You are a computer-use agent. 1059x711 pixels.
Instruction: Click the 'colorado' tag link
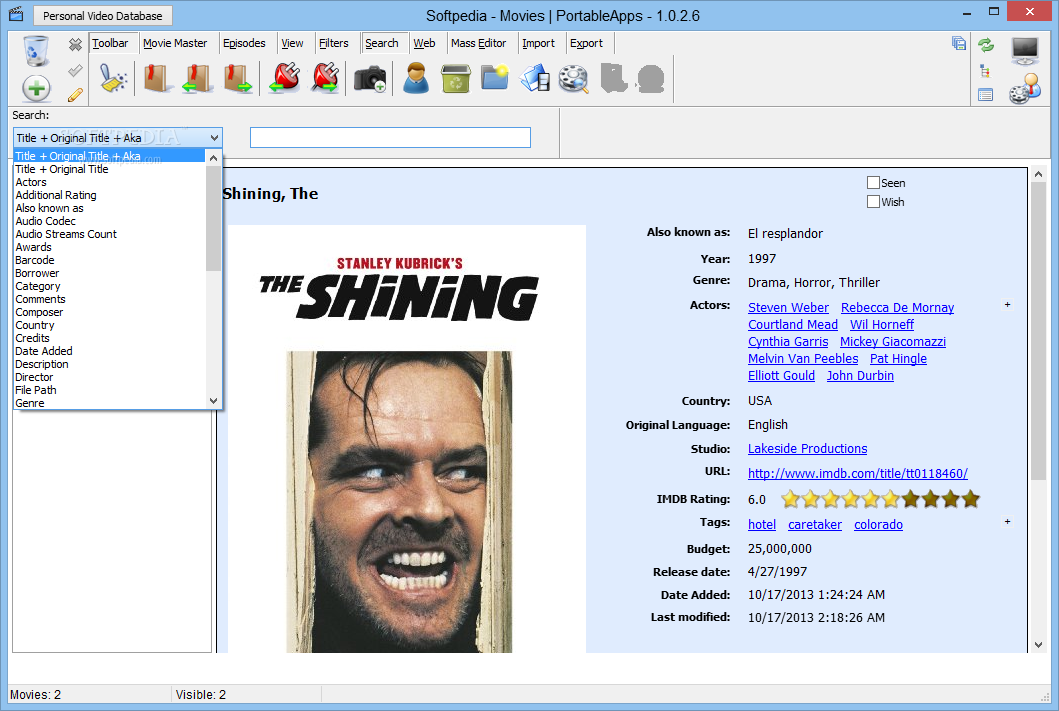pyautogui.click(x=878, y=525)
